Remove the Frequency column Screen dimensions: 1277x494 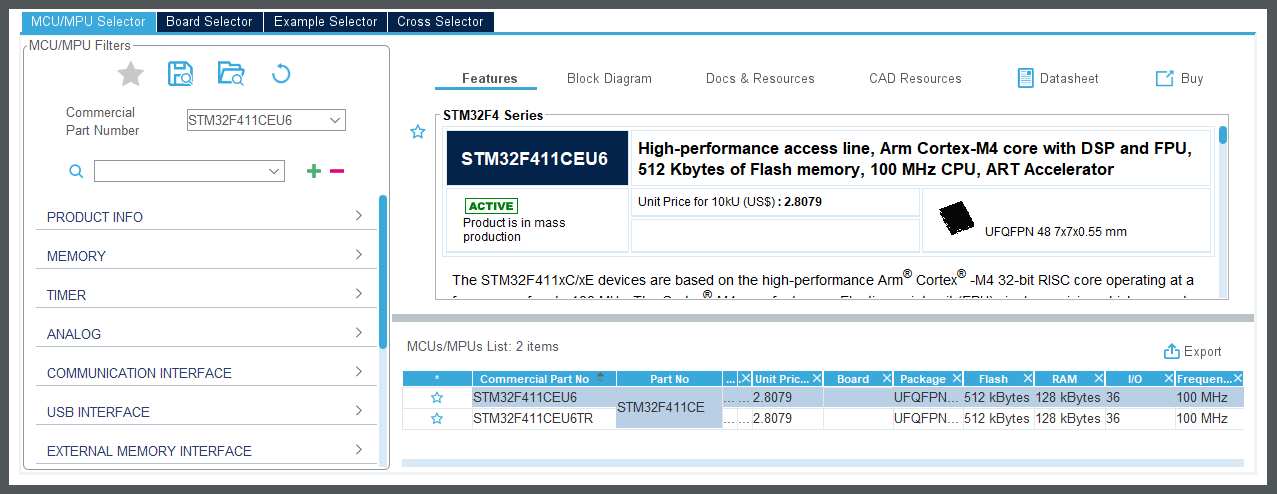click(x=1238, y=379)
